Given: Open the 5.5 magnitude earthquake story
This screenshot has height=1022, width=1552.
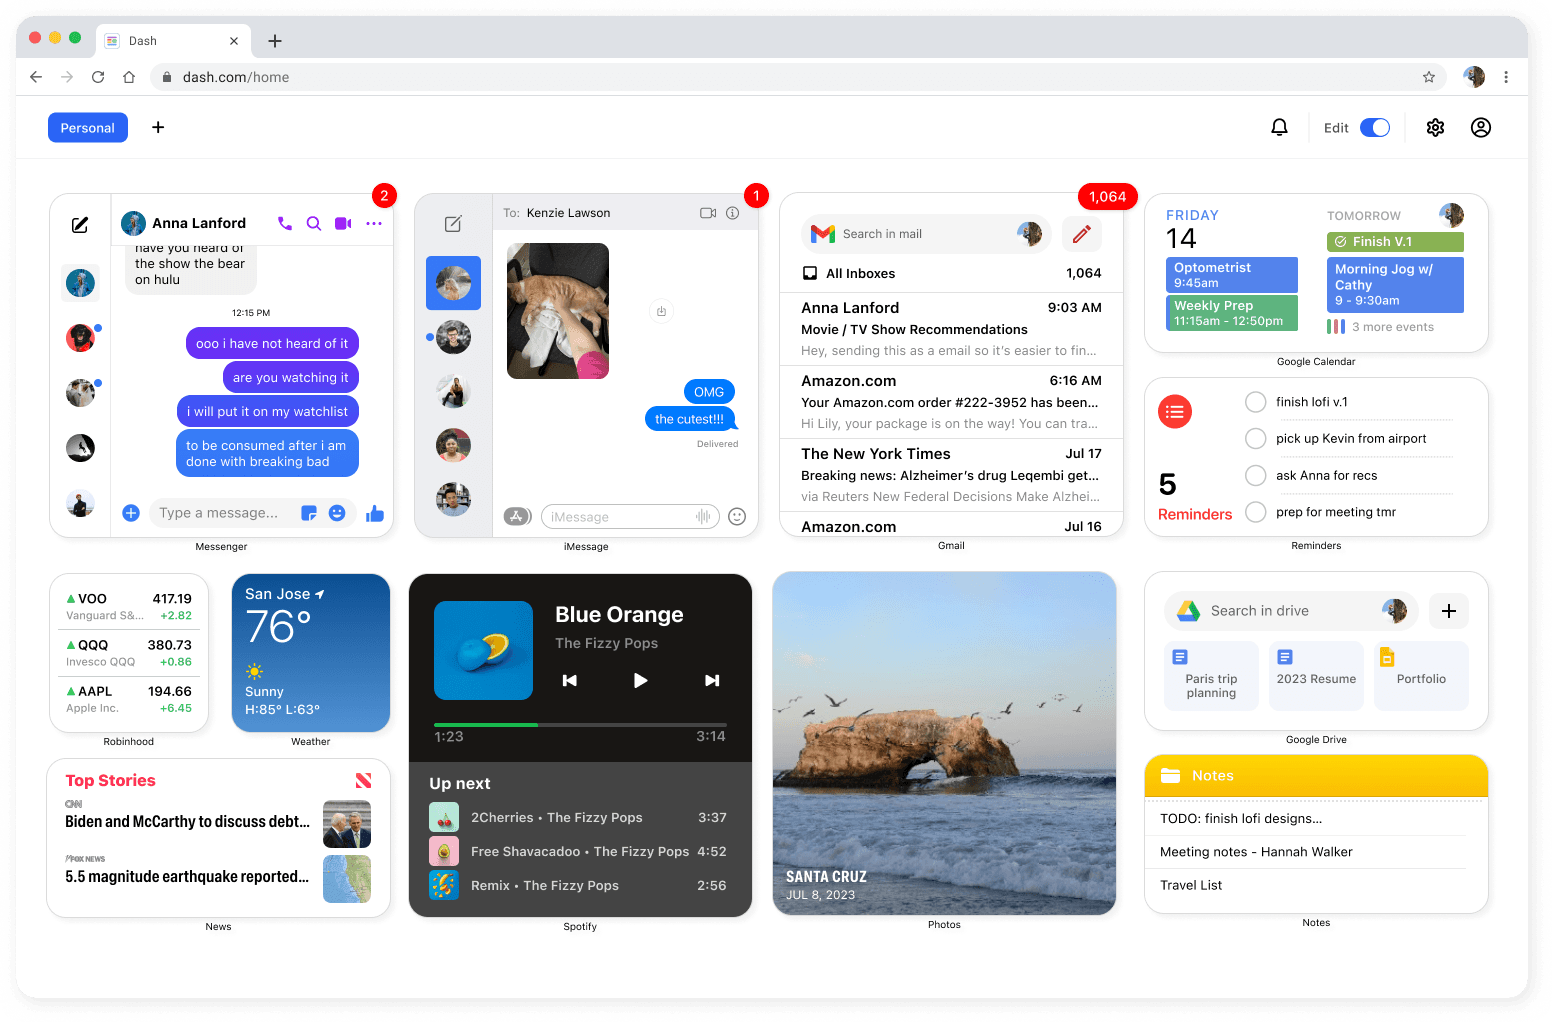Looking at the screenshot, I should [x=218, y=877].
